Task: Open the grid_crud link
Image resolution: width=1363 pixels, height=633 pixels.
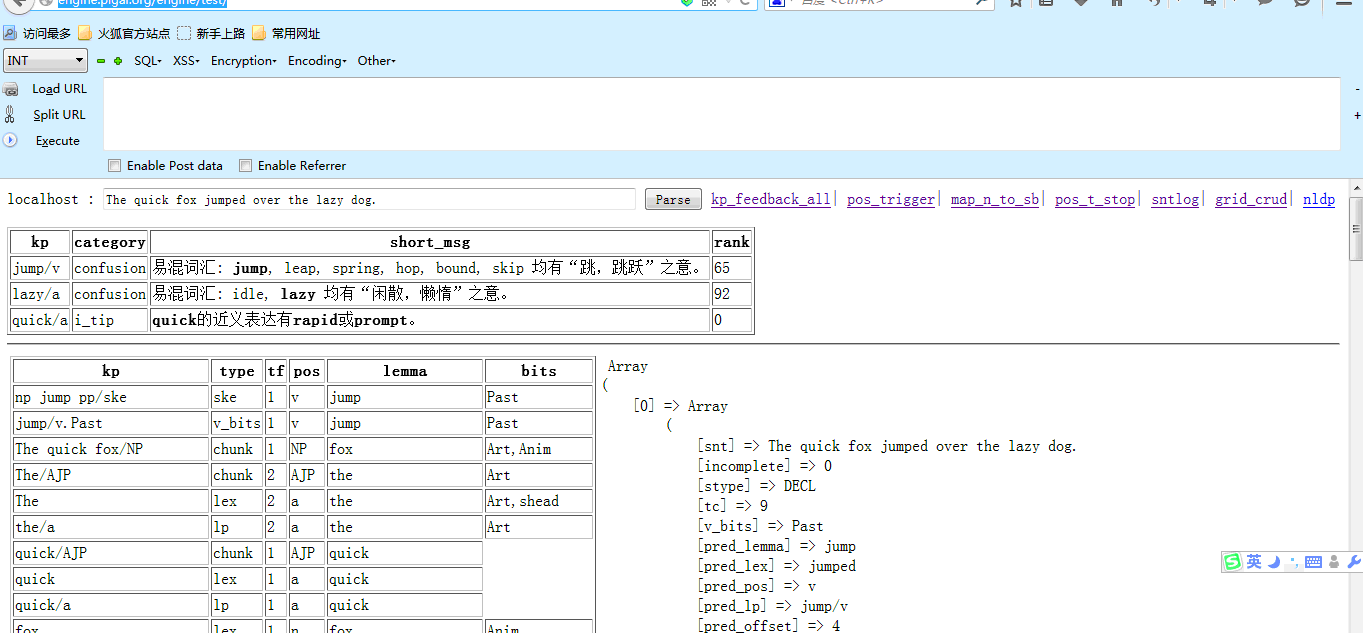Action: pyautogui.click(x=1250, y=199)
